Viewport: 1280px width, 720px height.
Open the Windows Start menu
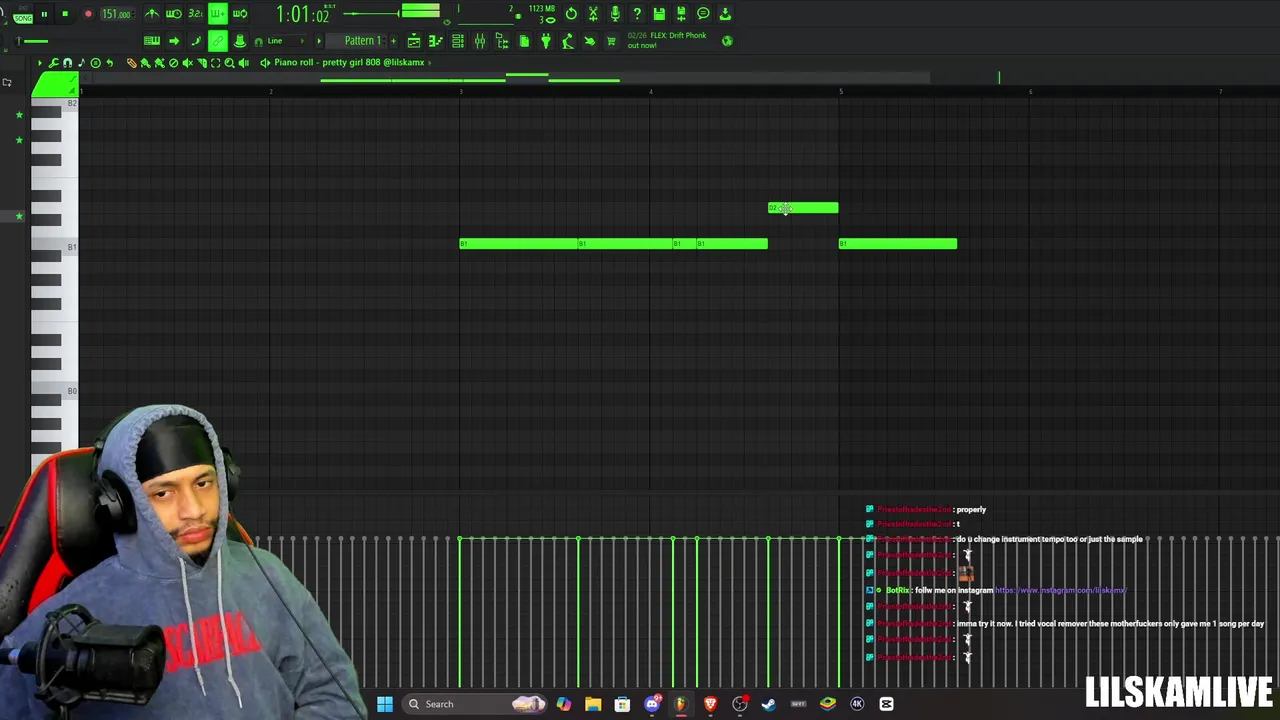(385, 704)
